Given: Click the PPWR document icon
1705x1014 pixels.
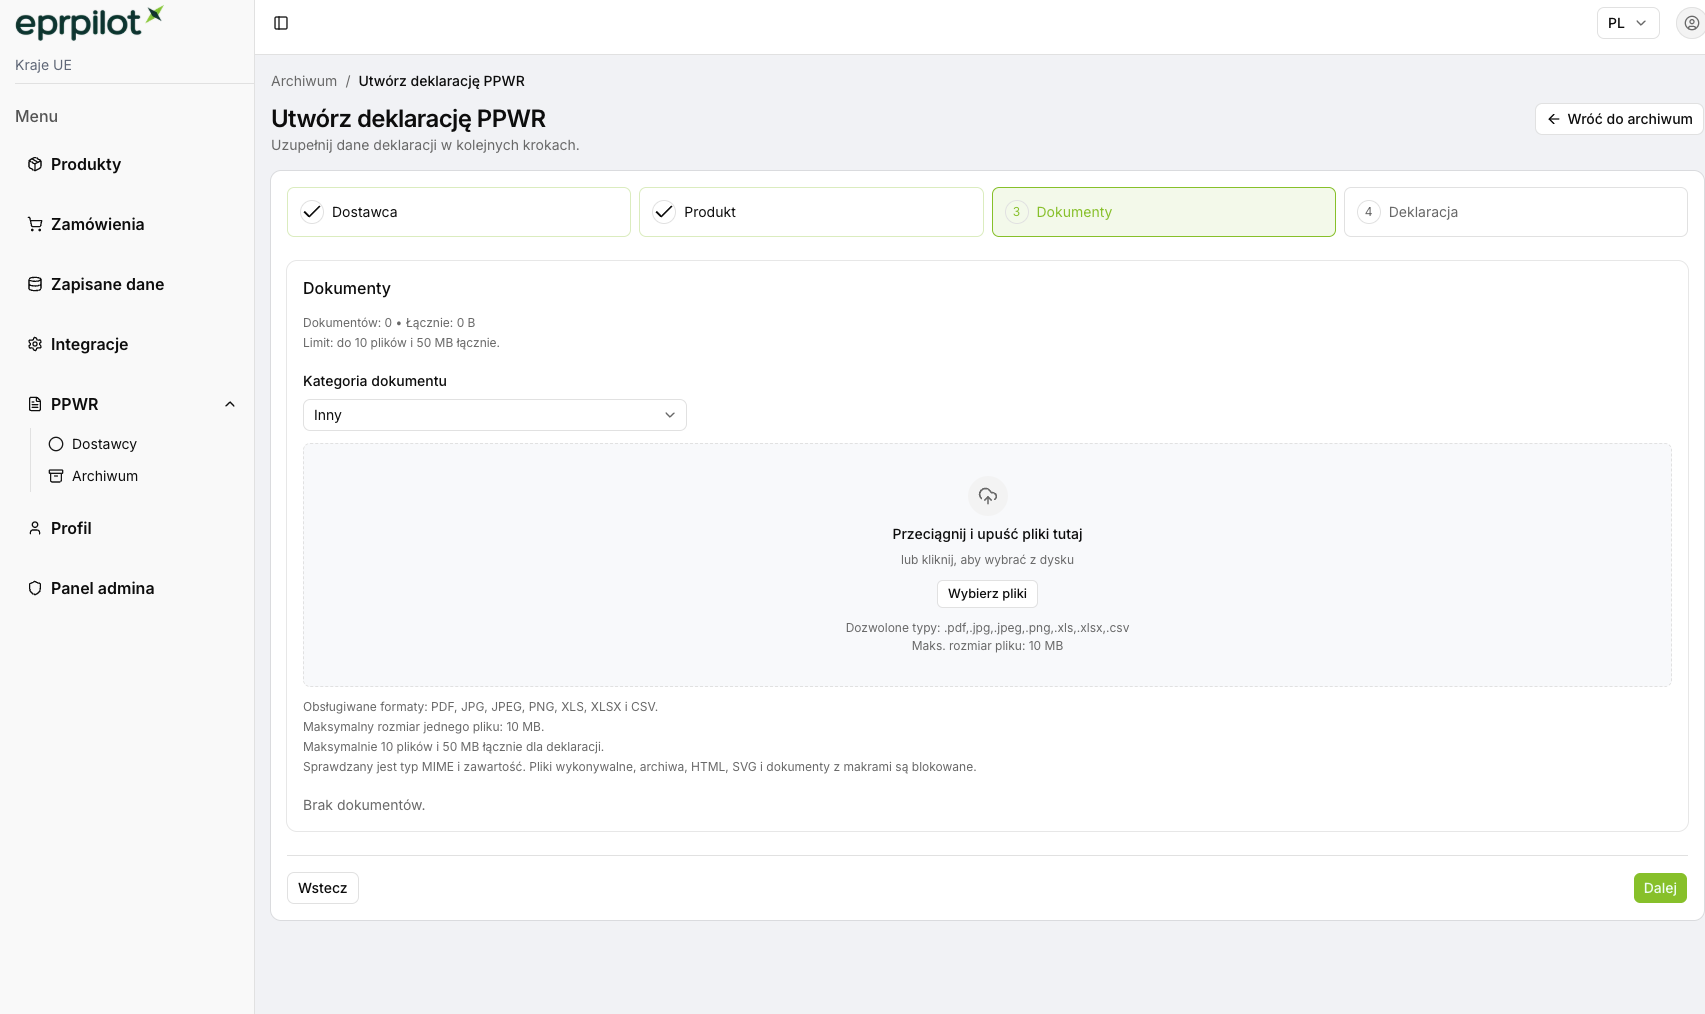Looking at the screenshot, I should [35, 404].
